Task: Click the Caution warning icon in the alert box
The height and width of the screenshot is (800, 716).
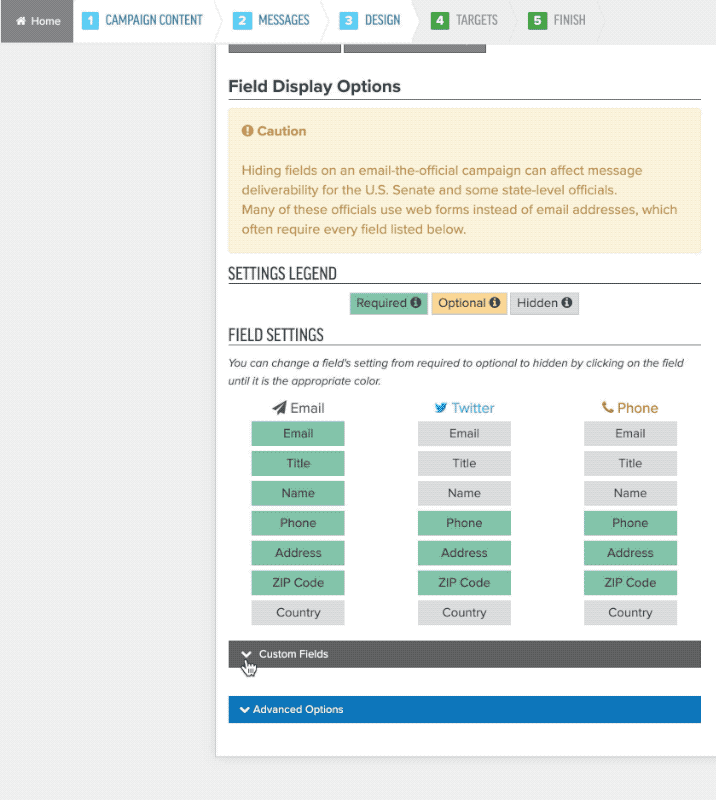Action: [249, 130]
